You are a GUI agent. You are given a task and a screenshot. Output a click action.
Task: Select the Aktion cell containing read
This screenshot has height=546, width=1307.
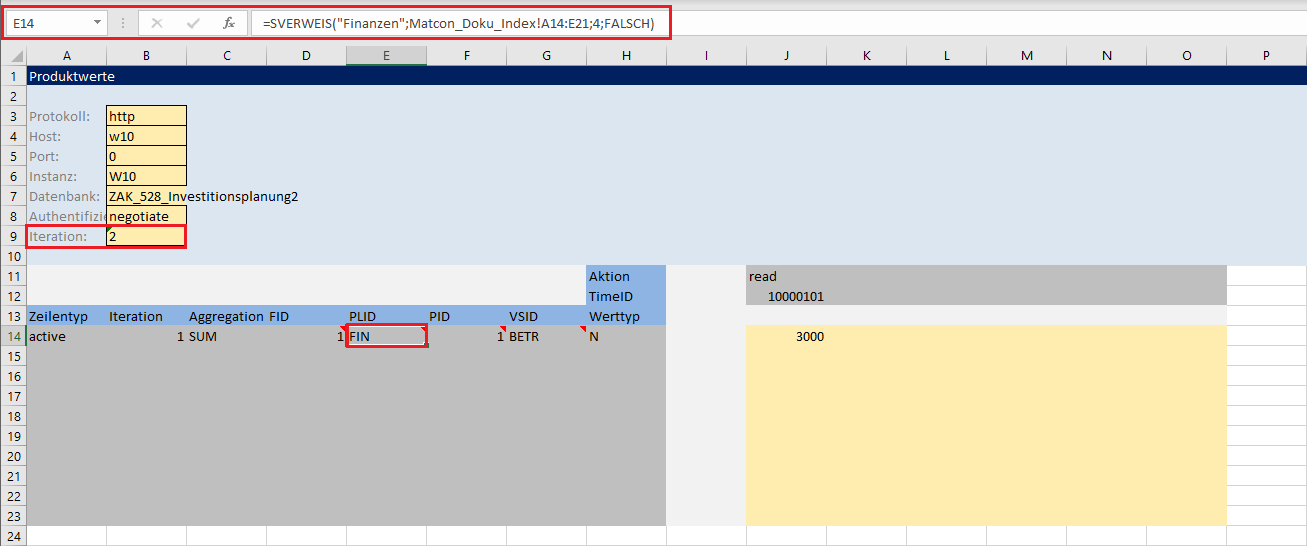pyautogui.click(x=786, y=277)
